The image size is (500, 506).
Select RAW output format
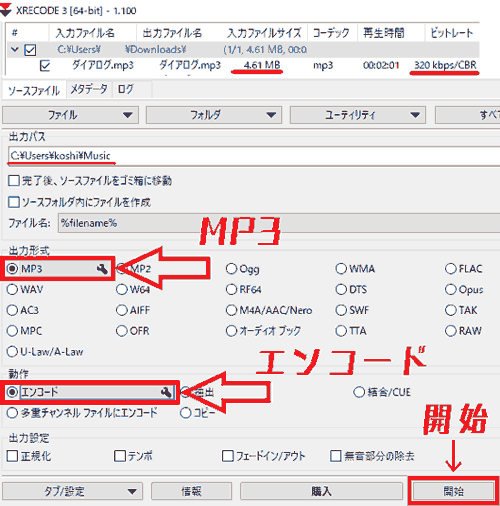[450, 331]
